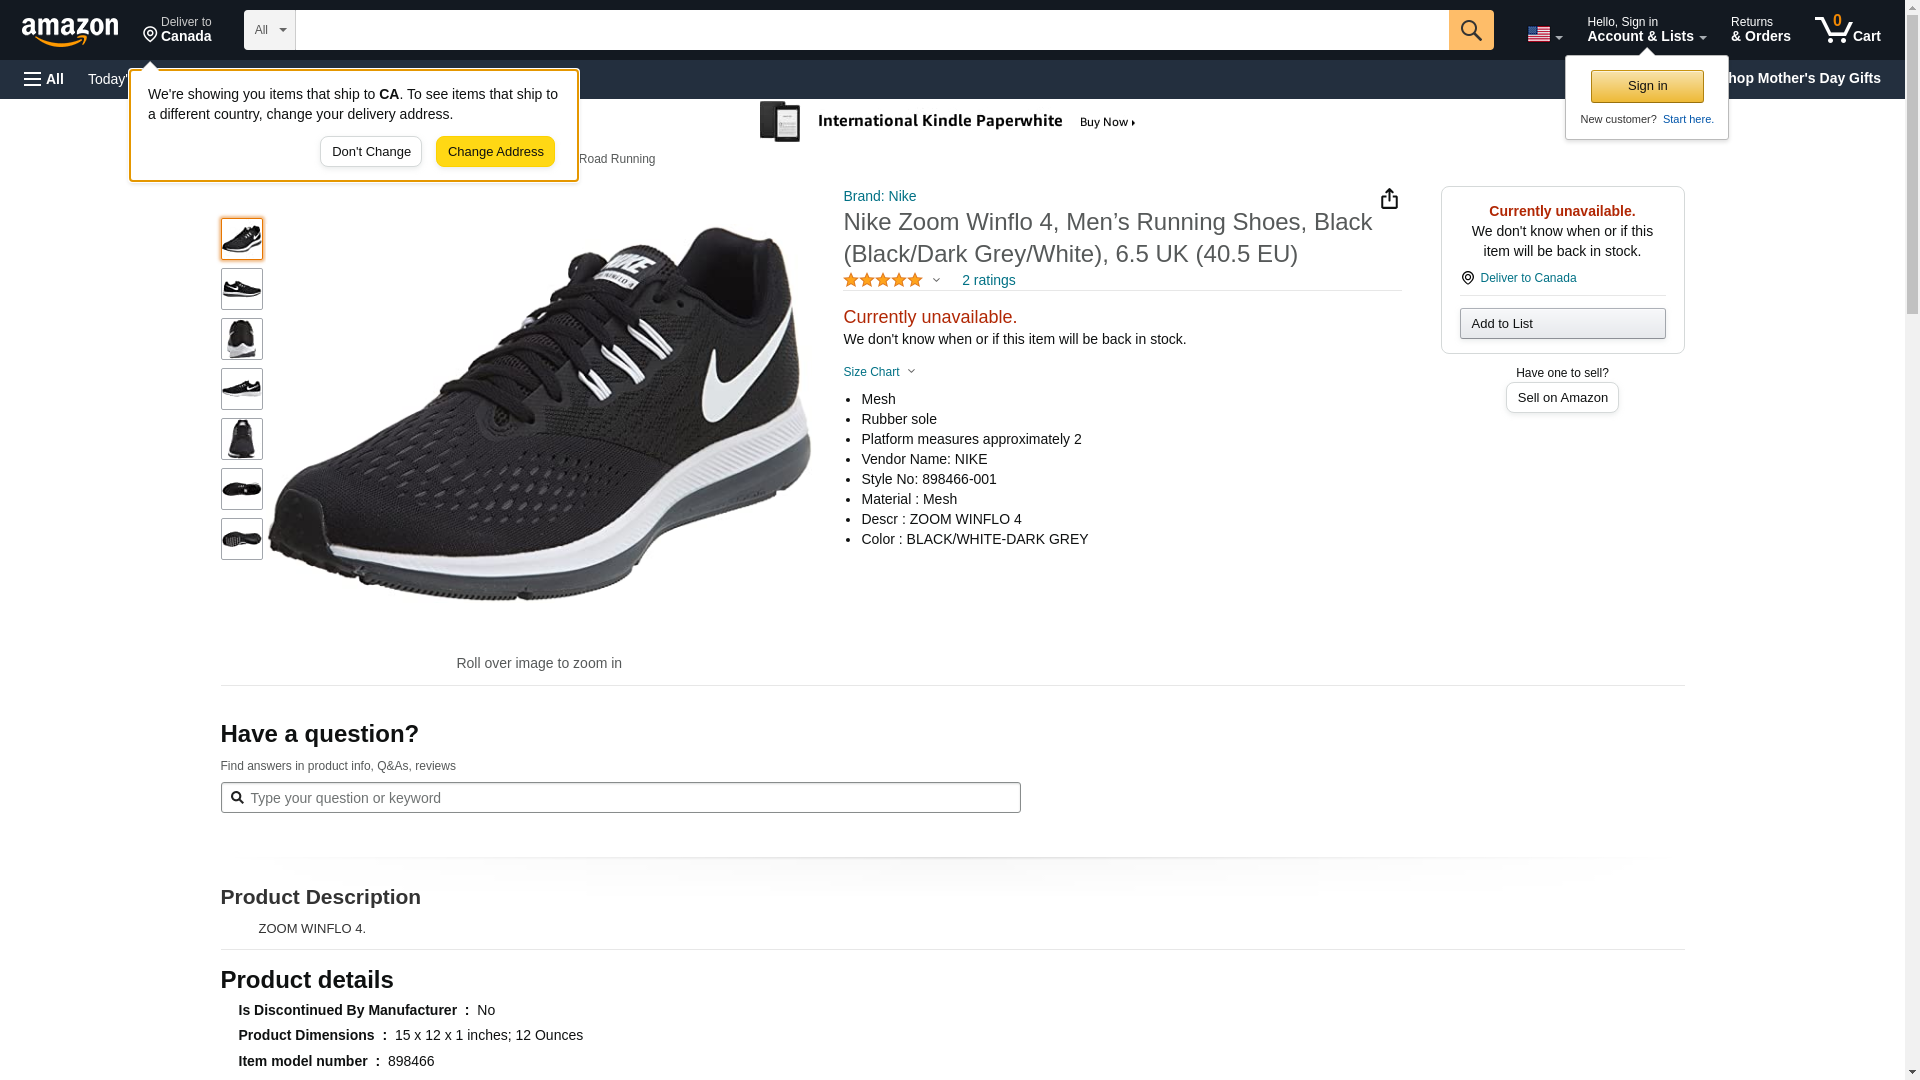The width and height of the screenshot is (1920, 1080).
Task: Select the second shoe thumbnail image
Action: [242, 289]
